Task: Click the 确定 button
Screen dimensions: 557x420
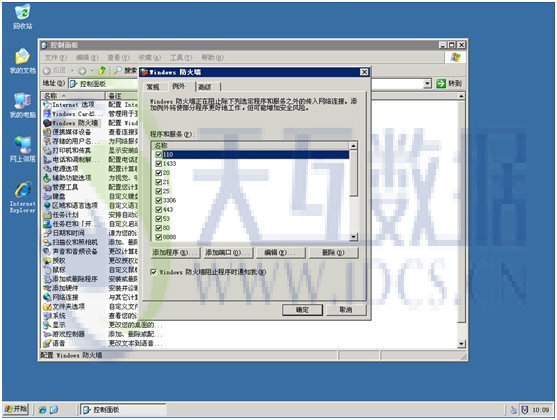Action: coord(302,310)
